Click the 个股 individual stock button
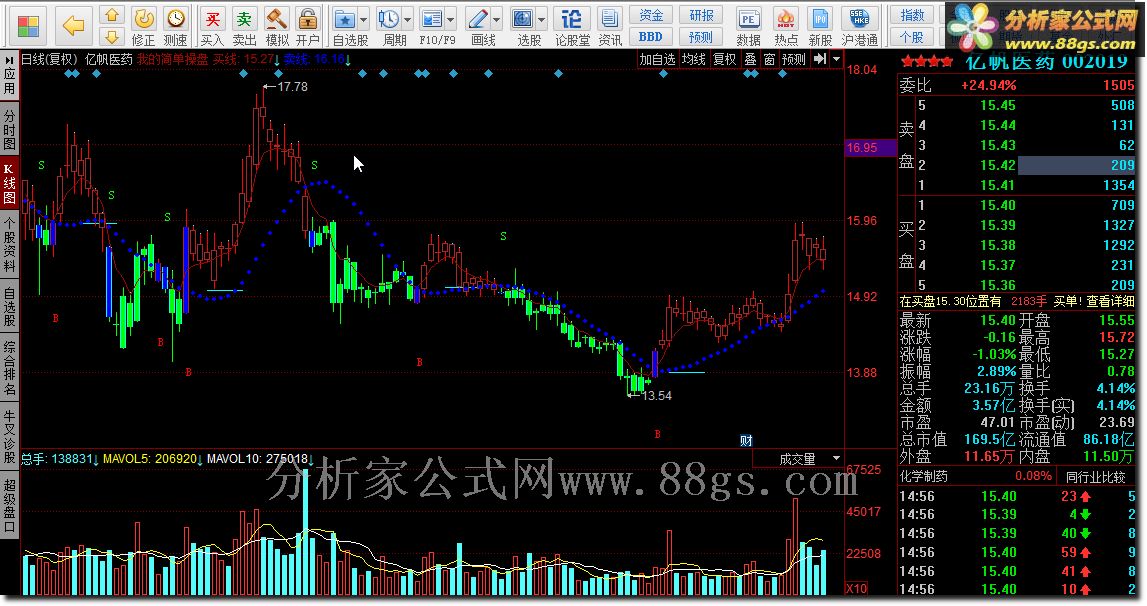1147x606 pixels. click(x=911, y=37)
